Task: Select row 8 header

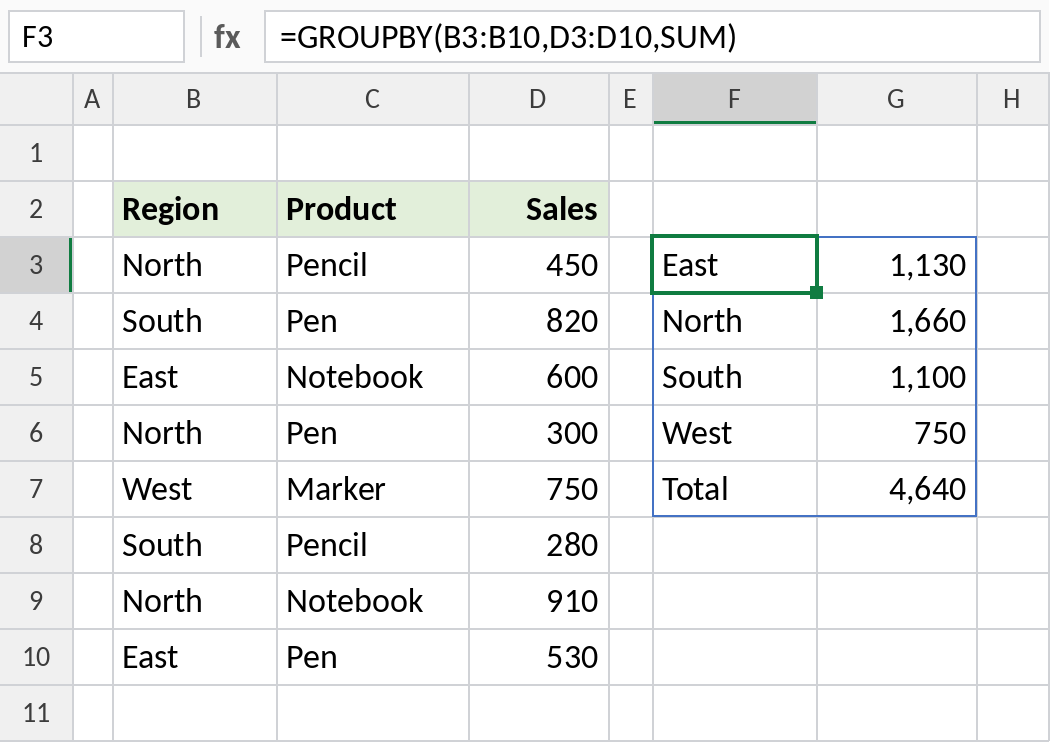Action: pos(36,544)
